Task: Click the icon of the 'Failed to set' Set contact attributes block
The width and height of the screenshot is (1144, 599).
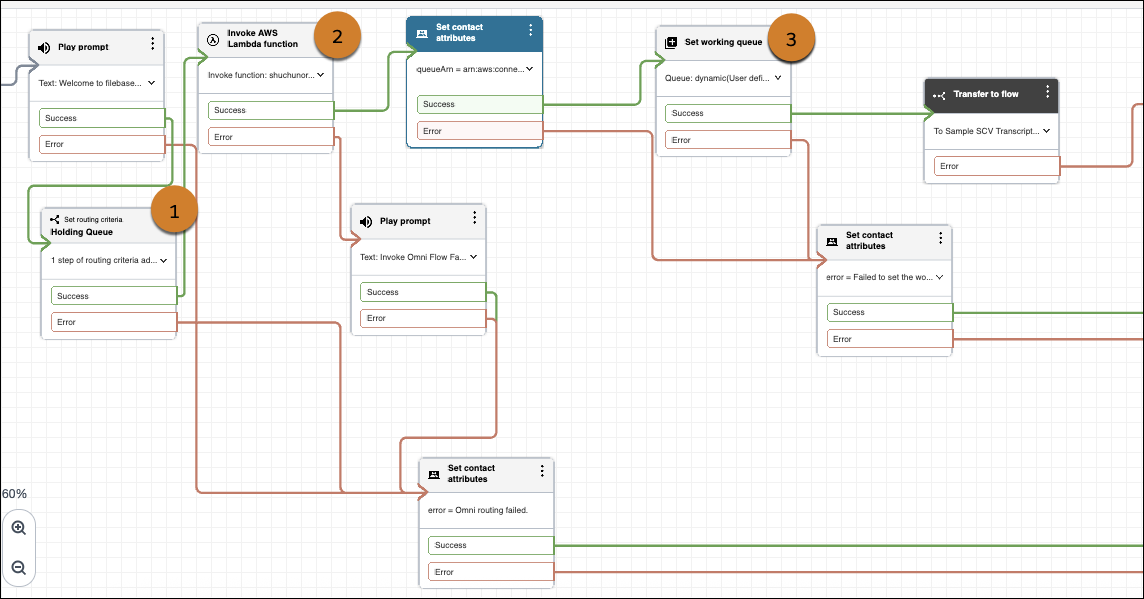Action: point(832,241)
